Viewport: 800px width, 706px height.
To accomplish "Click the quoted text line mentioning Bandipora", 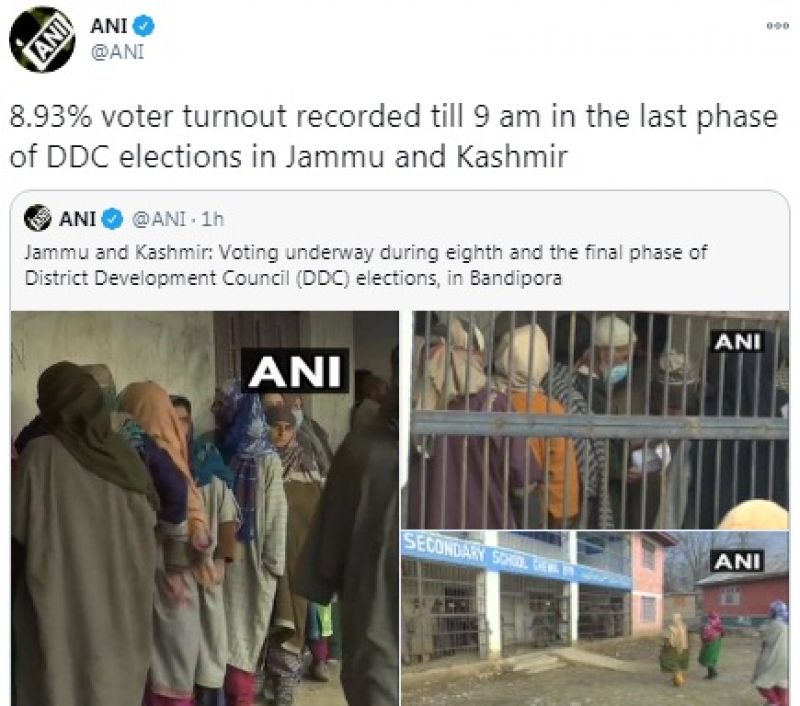I will [293, 279].
